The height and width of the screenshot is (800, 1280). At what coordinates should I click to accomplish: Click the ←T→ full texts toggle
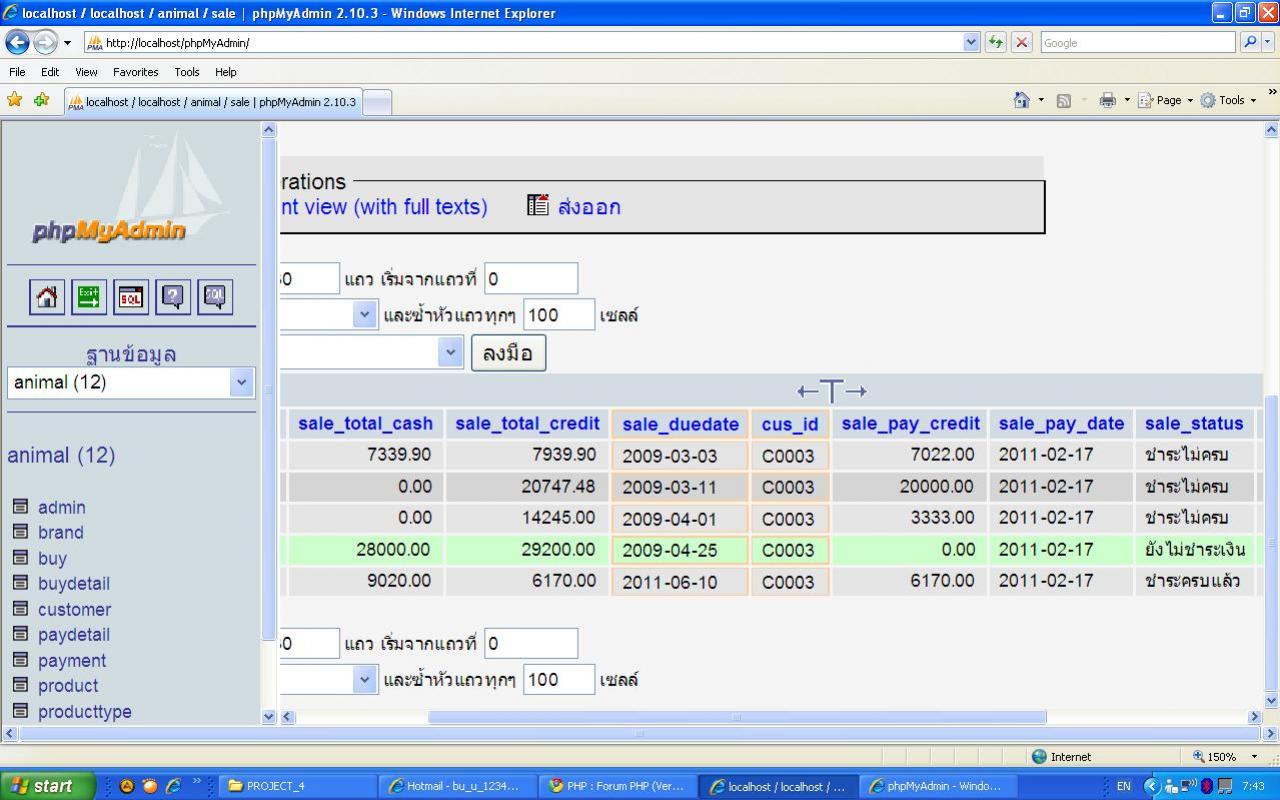coord(831,391)
